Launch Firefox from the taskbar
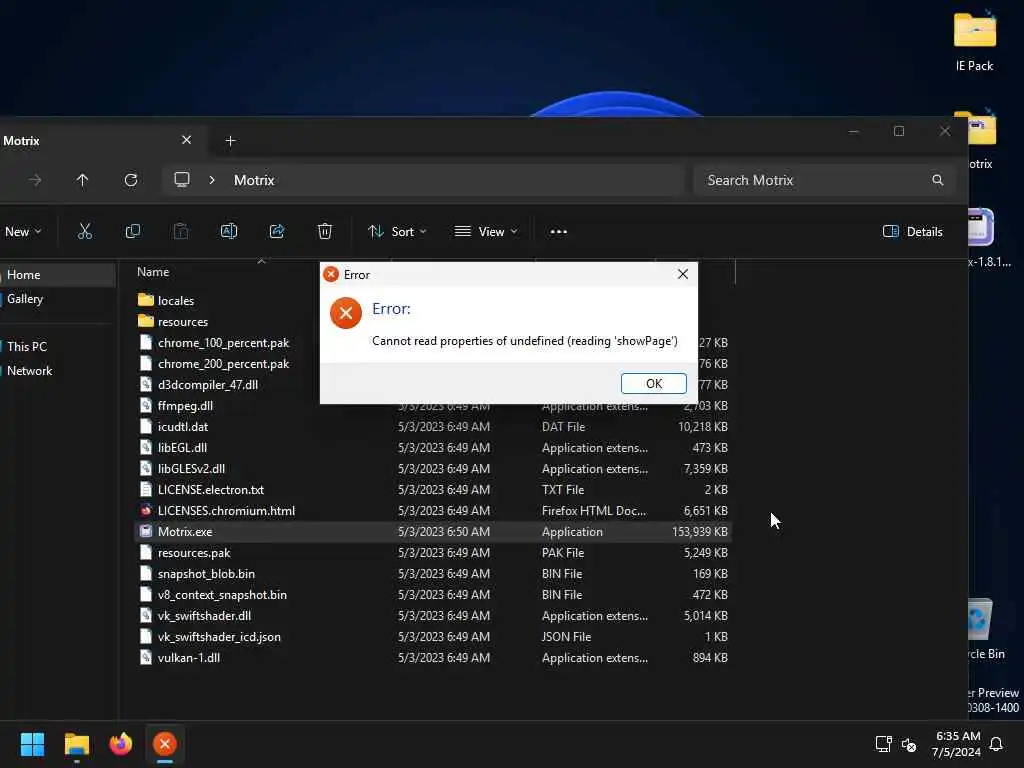Image resolution: width=1024 pixels, height=768 pixels. pos(121,744)
